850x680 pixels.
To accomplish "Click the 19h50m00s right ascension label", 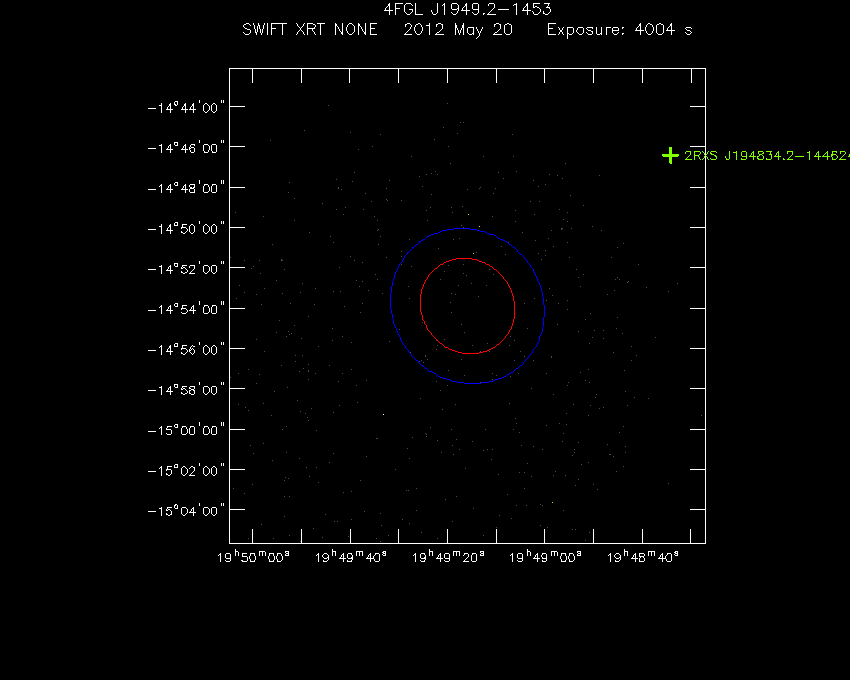I will 253,557.
